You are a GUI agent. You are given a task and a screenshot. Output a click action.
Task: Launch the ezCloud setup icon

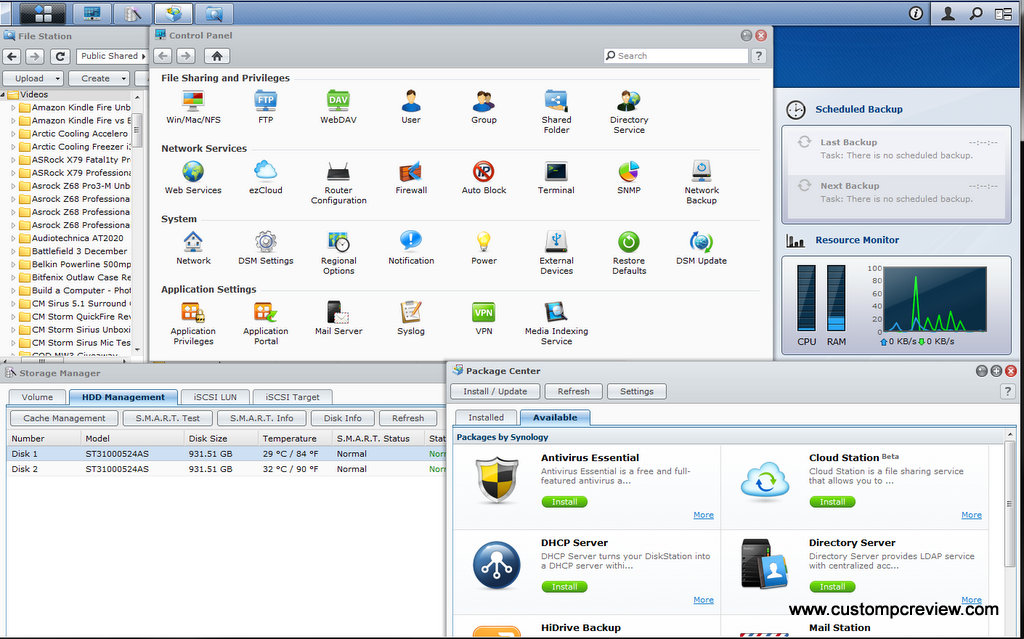click(x=266, y=177)
